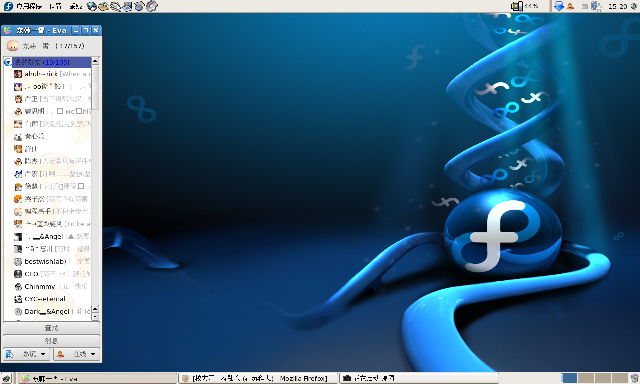Open the volume control speaker icon
The image size is (640, 384).
click(633, 6)
